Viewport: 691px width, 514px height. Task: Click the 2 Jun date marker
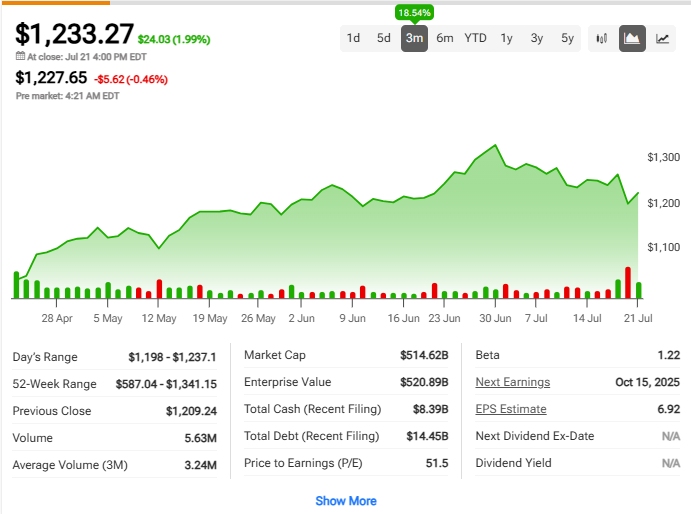tap(301, 318)
